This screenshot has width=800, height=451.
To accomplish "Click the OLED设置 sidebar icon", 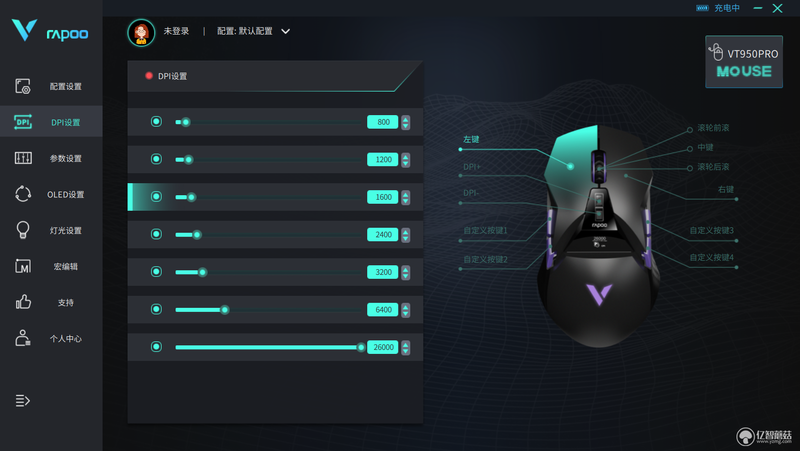I will 23,194.
